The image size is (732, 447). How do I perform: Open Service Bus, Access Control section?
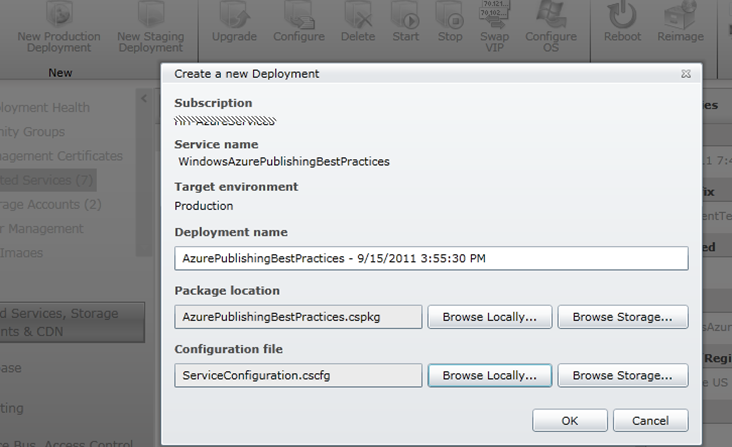pyautogui.click(x=66, y=442)
